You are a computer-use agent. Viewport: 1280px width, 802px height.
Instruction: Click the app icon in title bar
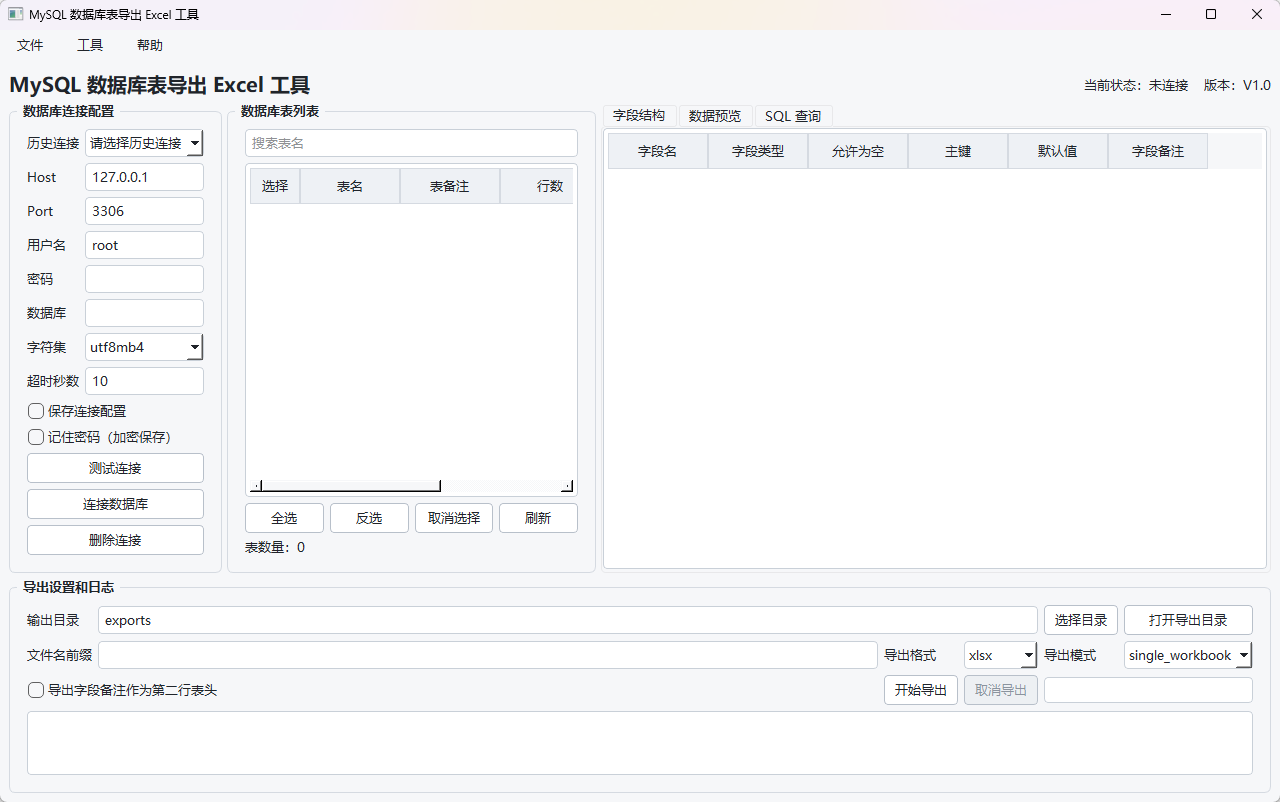pos(15,14)
